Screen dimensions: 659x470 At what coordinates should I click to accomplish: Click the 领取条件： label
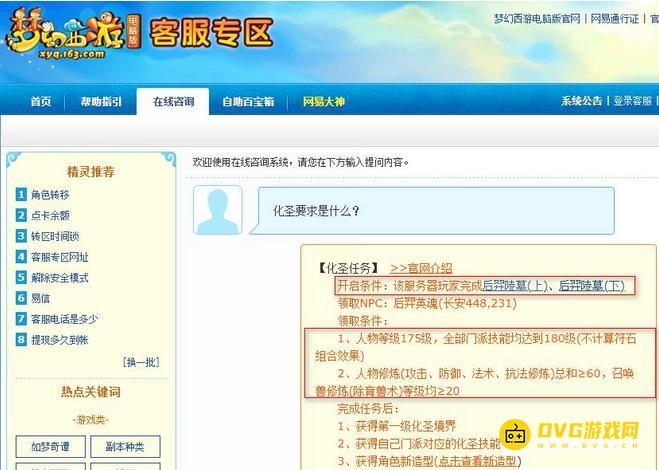(x=363, y=321)
